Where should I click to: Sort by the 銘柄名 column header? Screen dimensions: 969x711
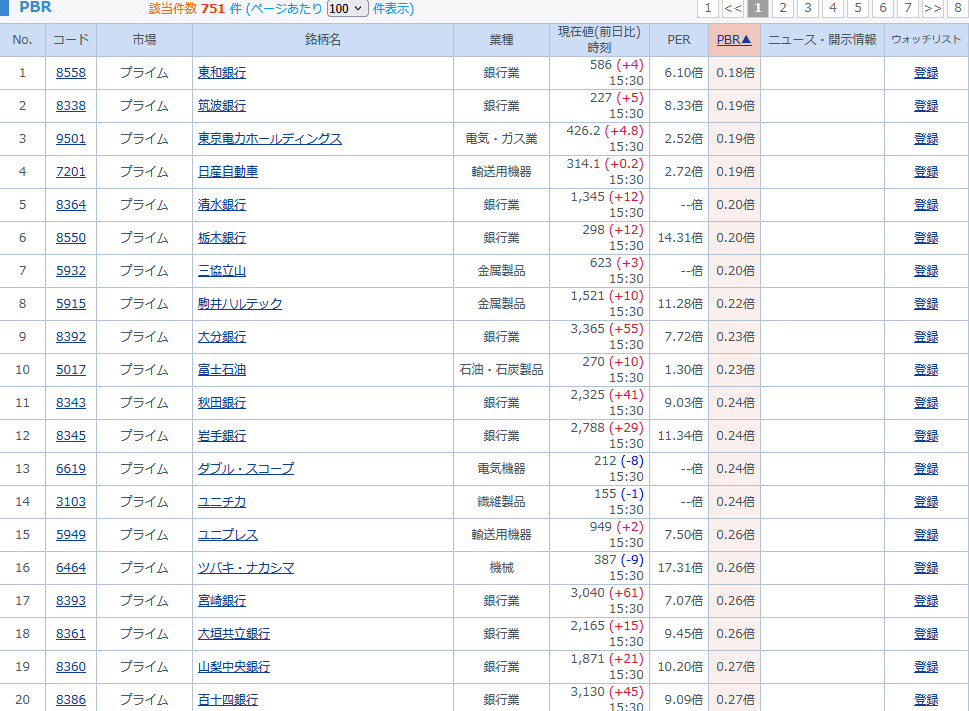click(324, 40)
